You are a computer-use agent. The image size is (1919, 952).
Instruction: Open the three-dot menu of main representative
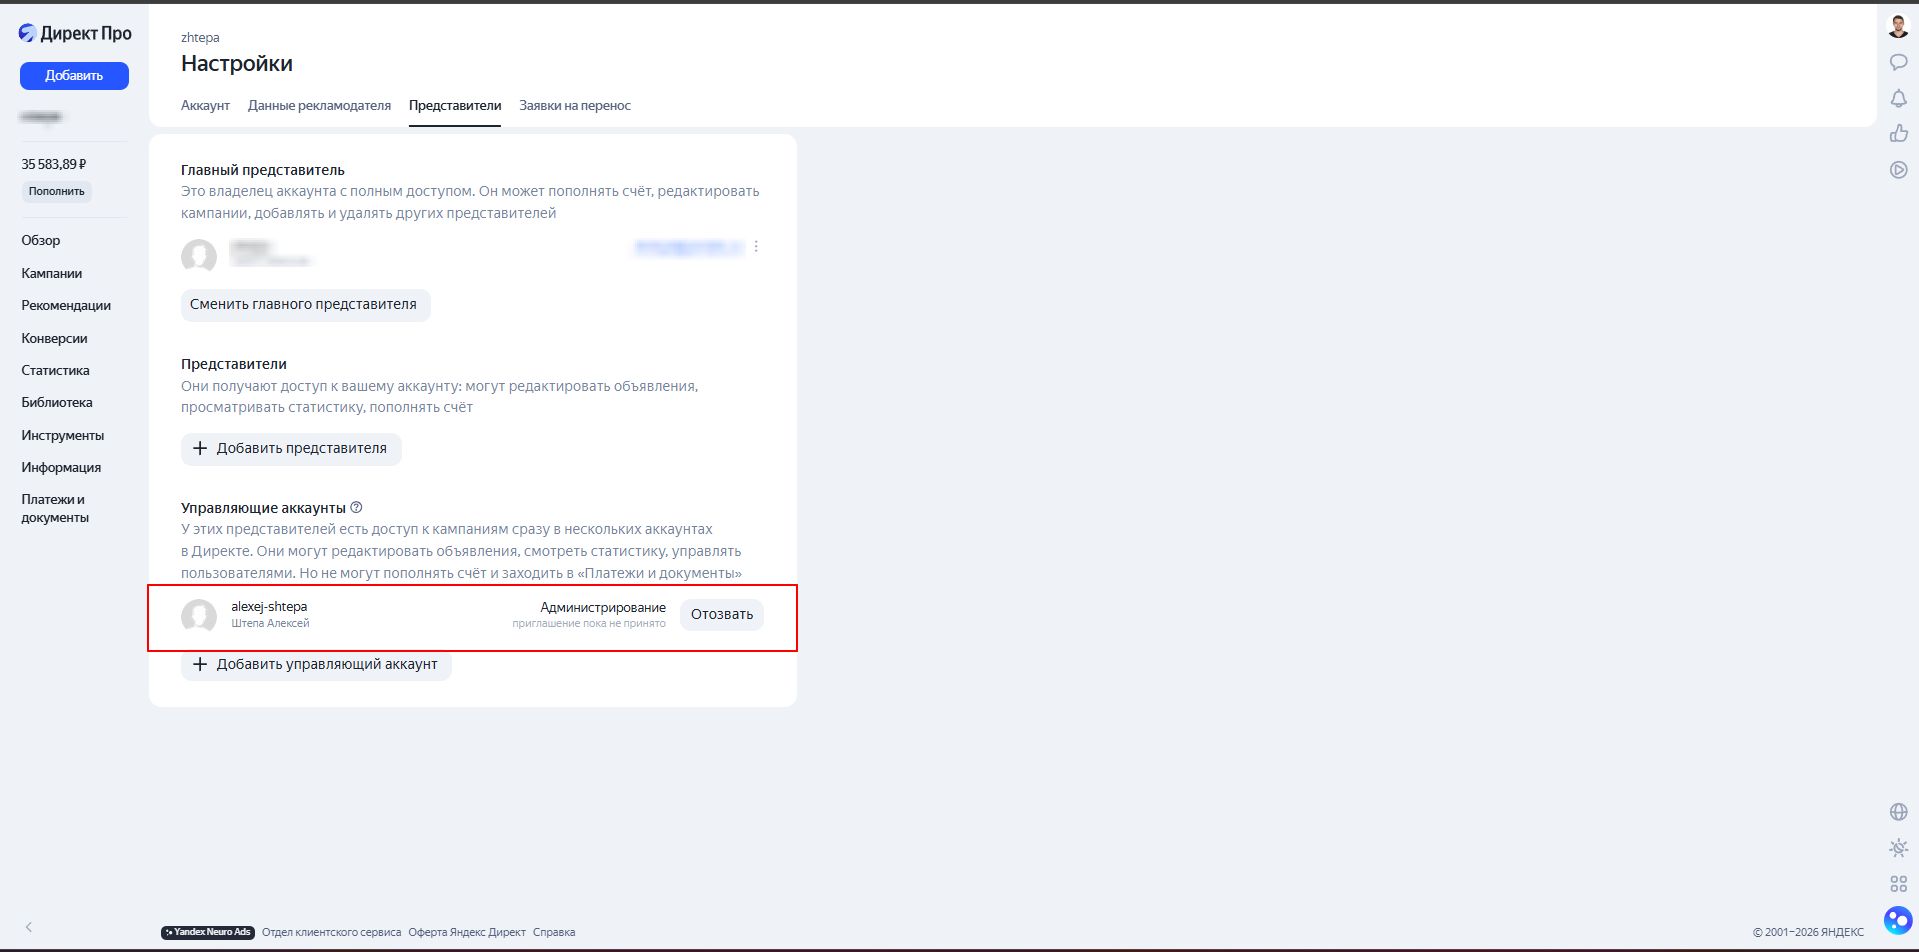coord(756,247)
